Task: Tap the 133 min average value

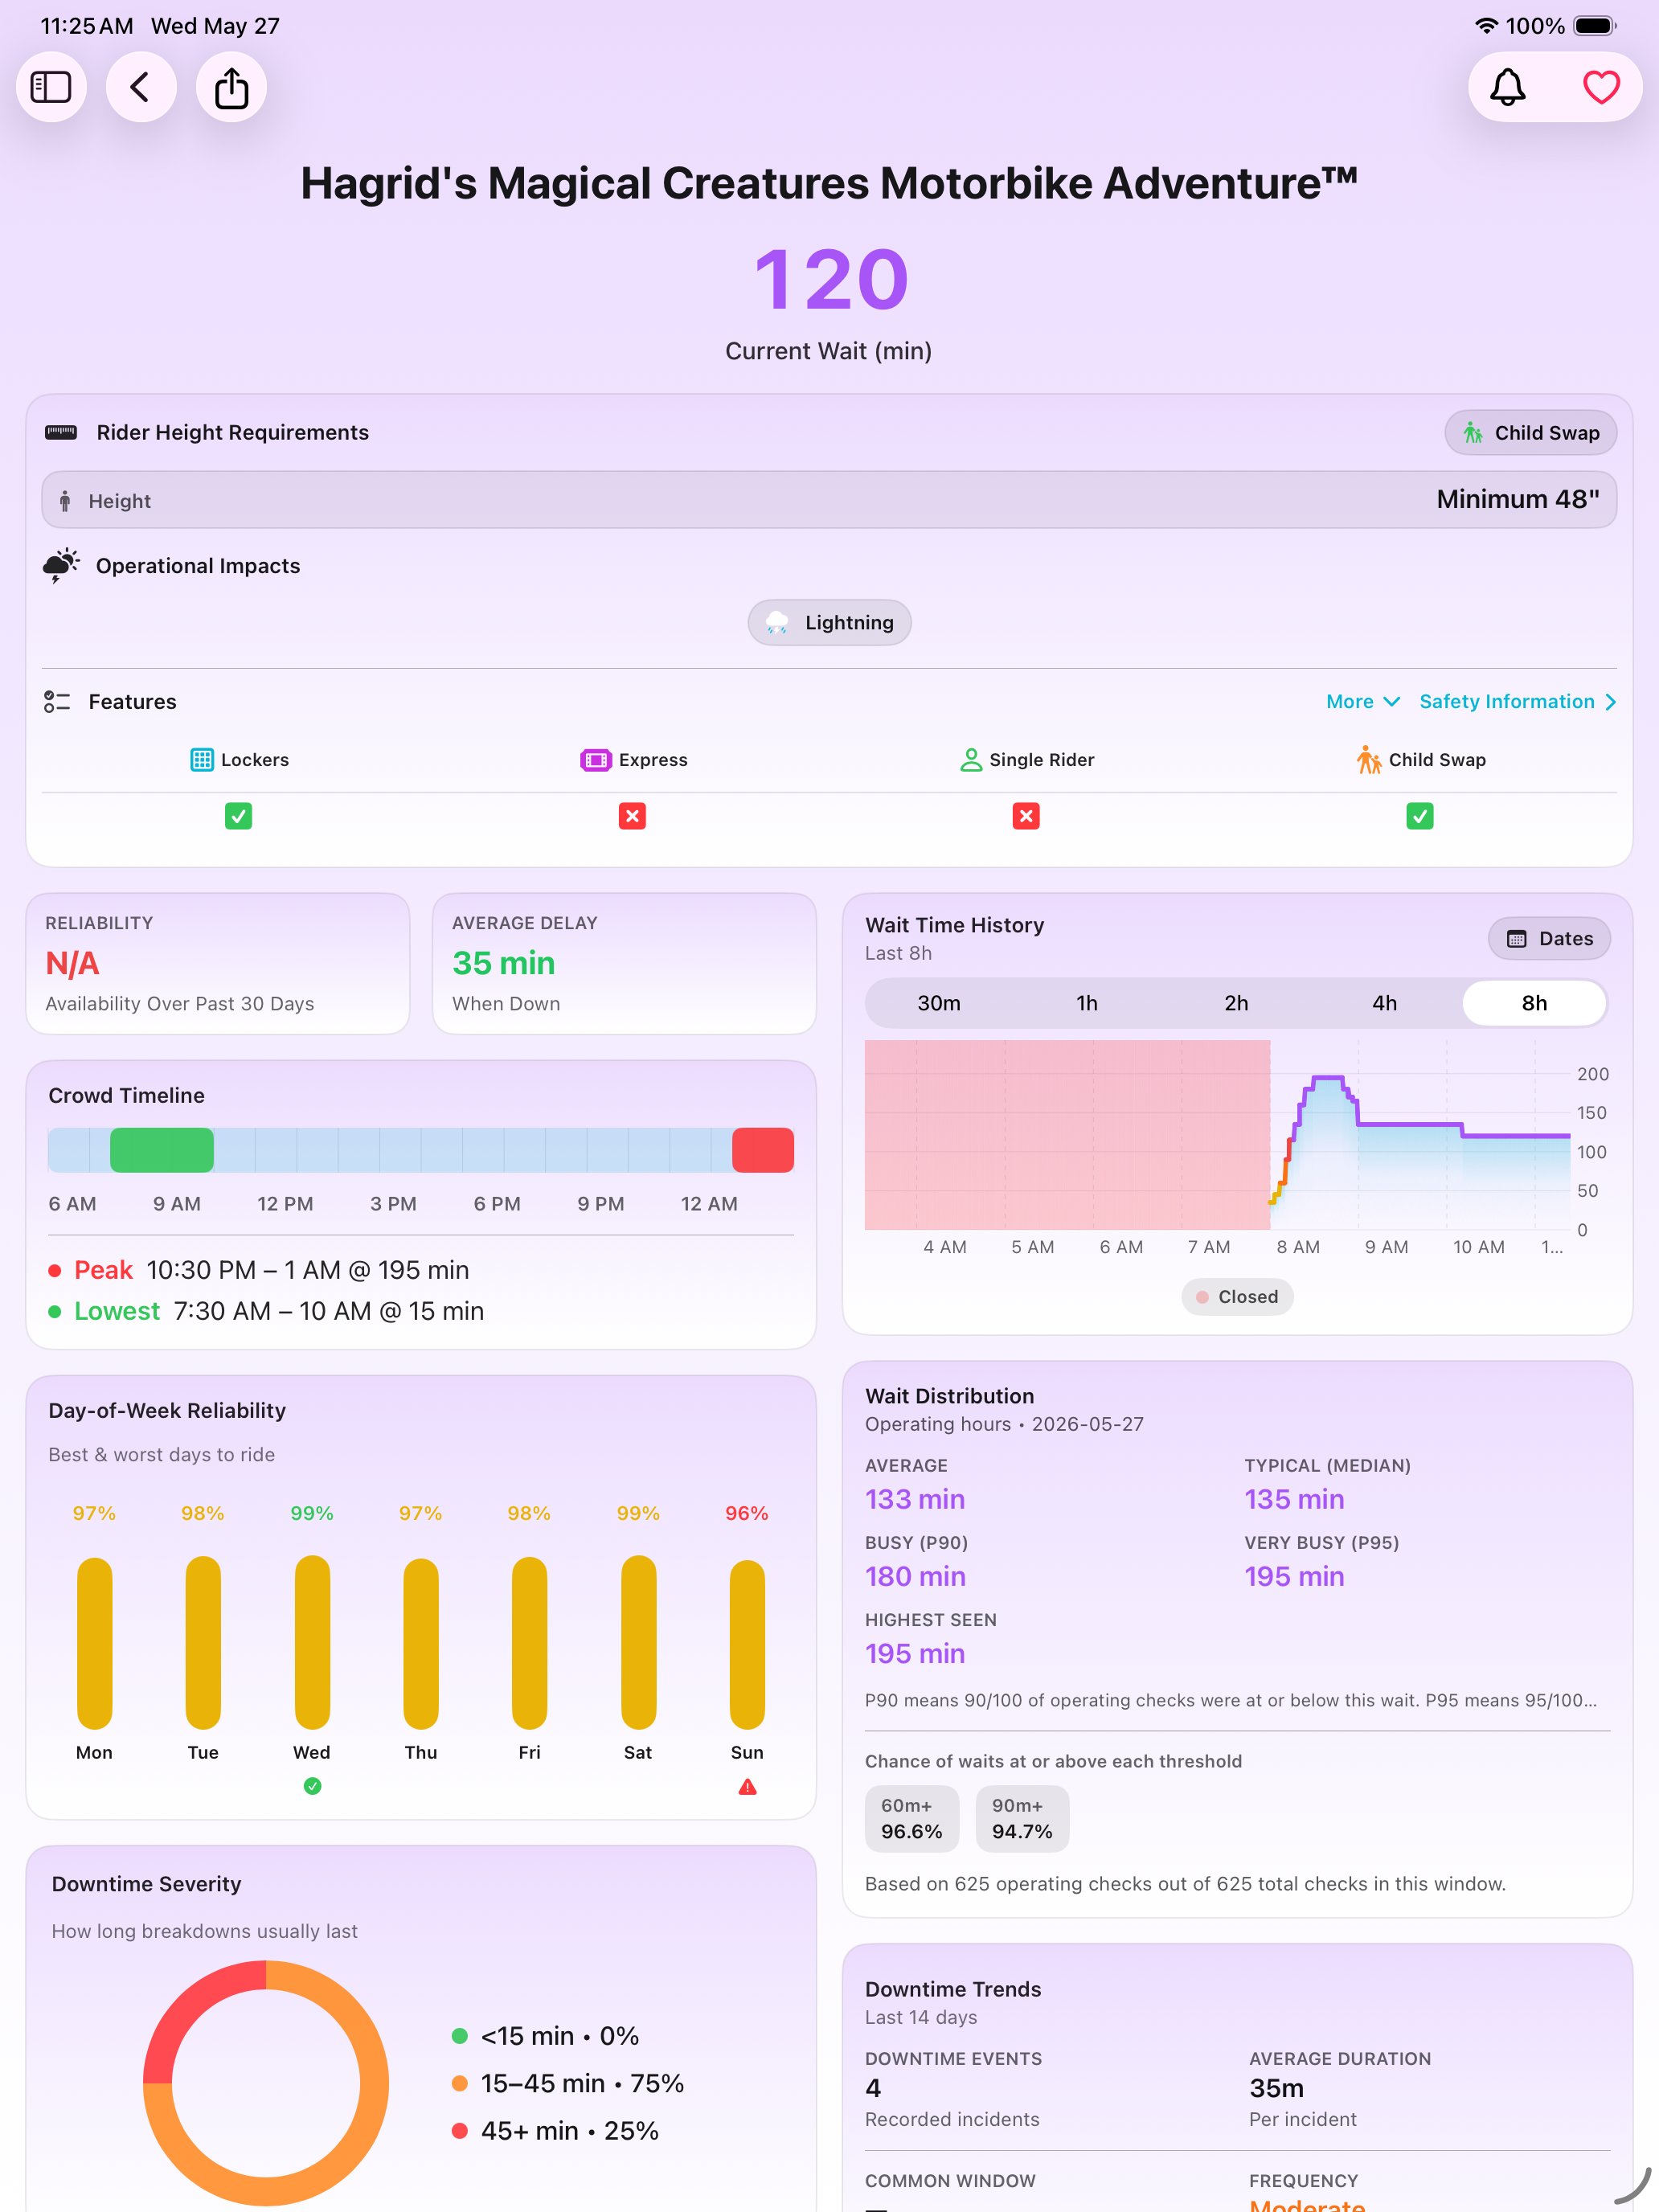Action: point(915,1499)
